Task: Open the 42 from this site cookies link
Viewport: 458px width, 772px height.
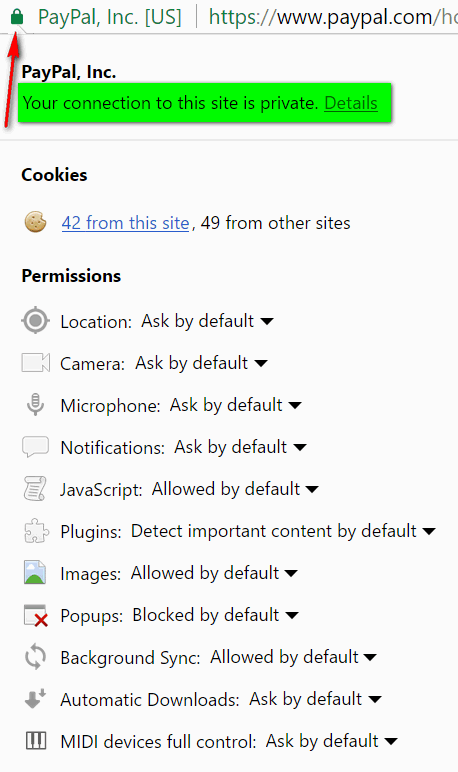Action: [x=125, y=223]
